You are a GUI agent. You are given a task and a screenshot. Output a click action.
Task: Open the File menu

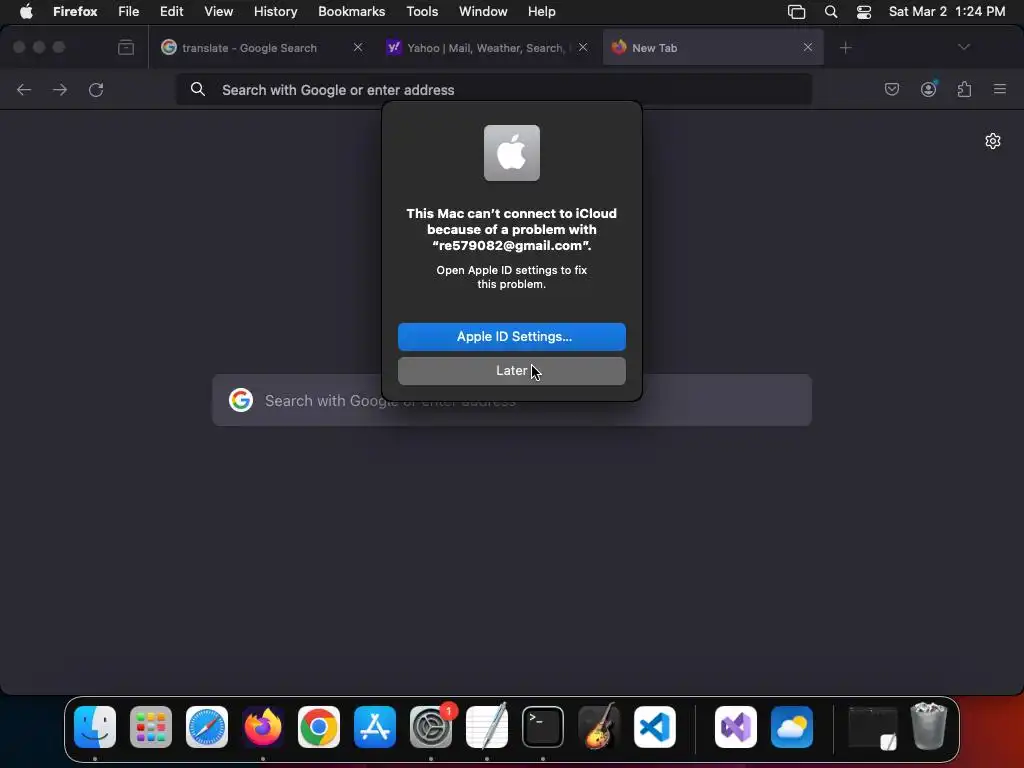129,11
